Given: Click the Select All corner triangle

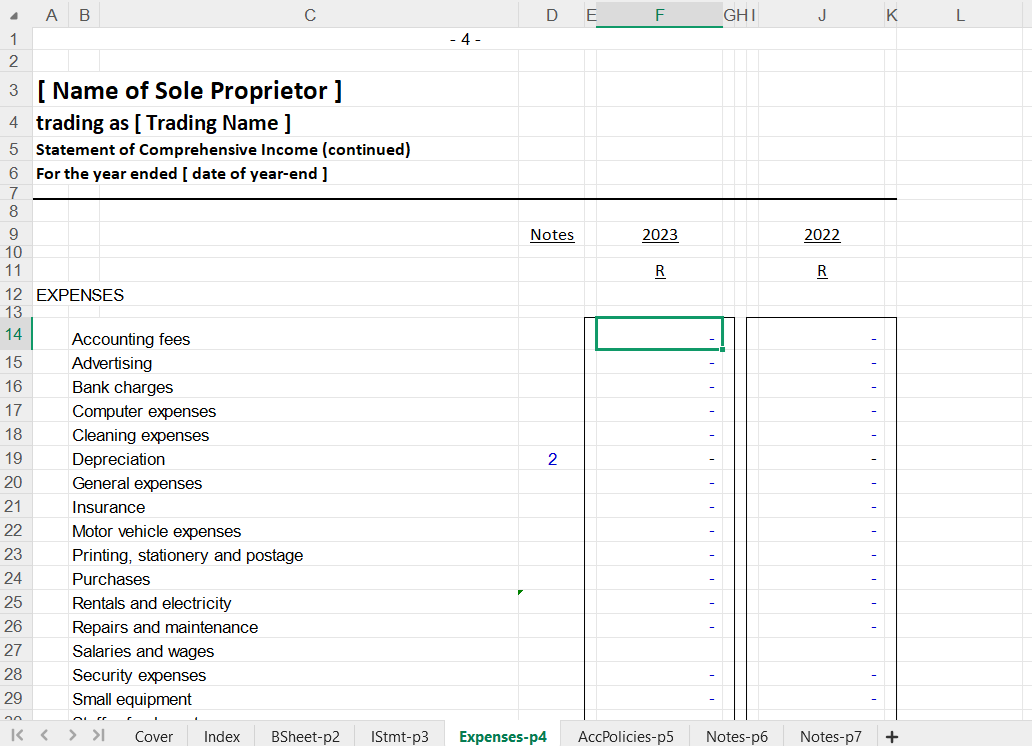Looking at the screenshot, I should [16, 15].
